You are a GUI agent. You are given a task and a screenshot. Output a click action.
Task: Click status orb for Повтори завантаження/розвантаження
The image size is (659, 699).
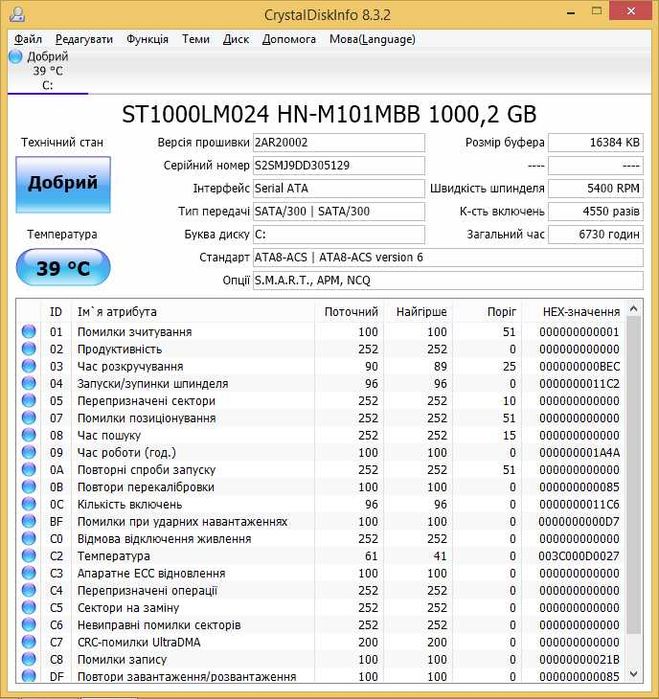click(29, 676)
